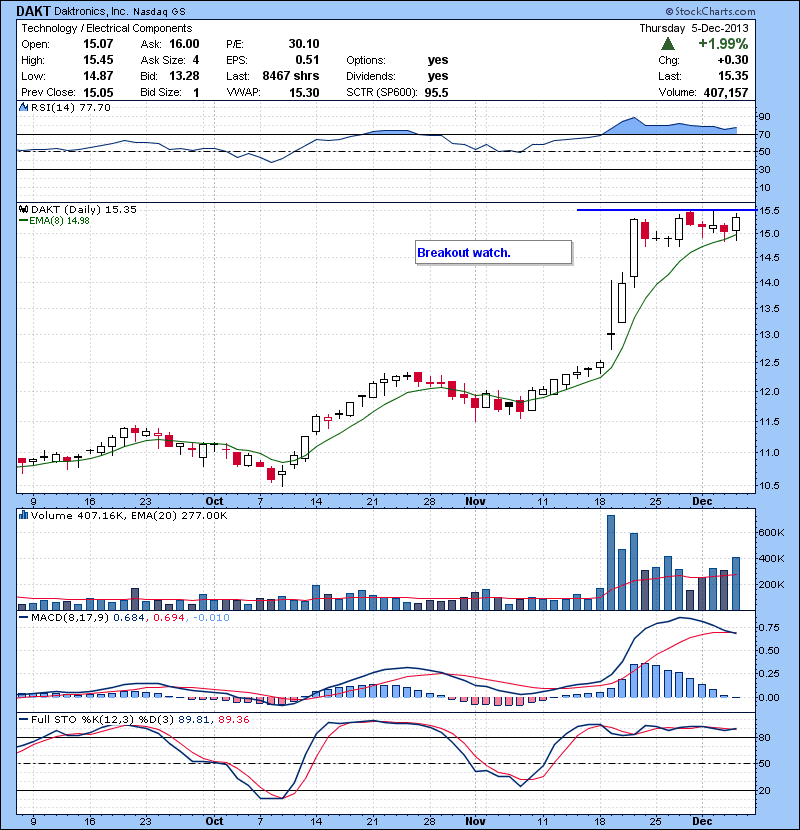Click the DAKT (Daily) 15.35 label
This screenshot has height=830, width=800.
click(84, 210)
